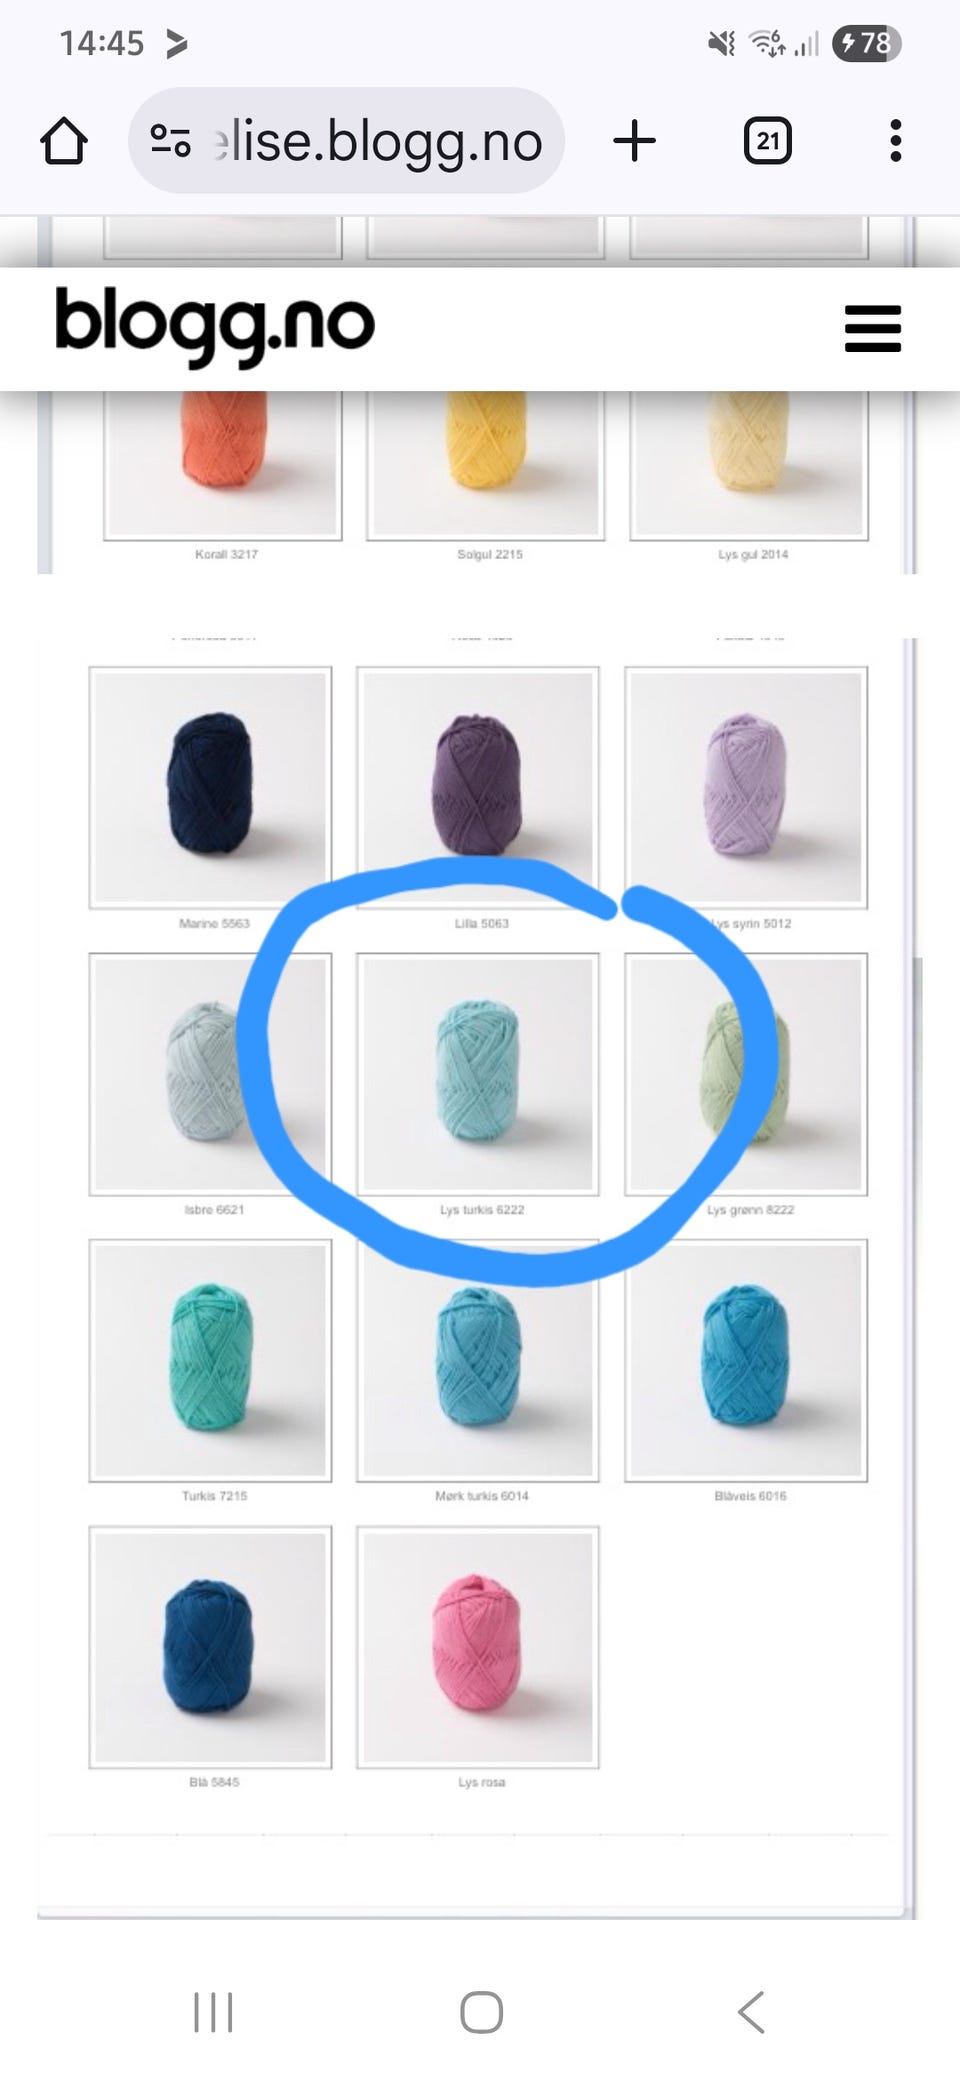The width and height of the screenshot is (960, 2080).
Task: Tap the site settings icon in address bar
Action: 170,141
